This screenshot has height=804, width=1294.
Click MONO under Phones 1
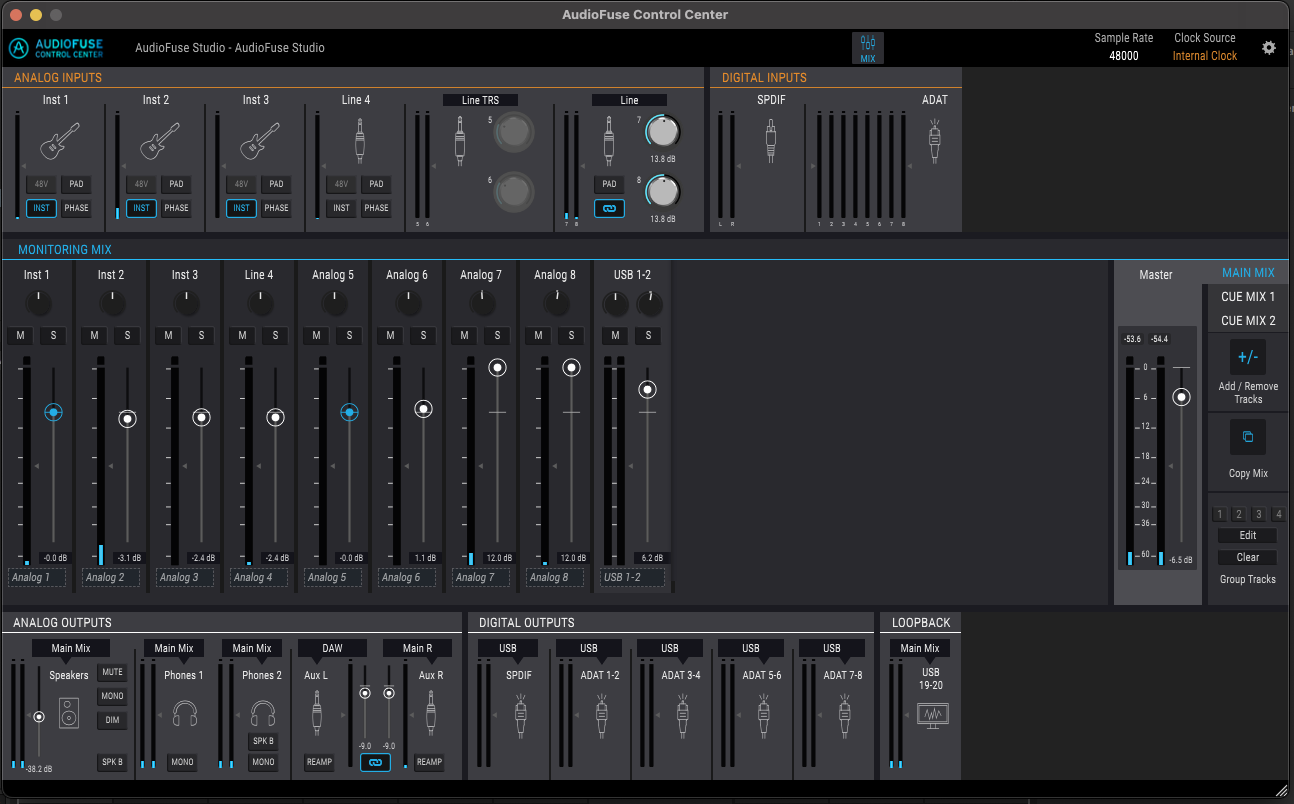point(182,762)
